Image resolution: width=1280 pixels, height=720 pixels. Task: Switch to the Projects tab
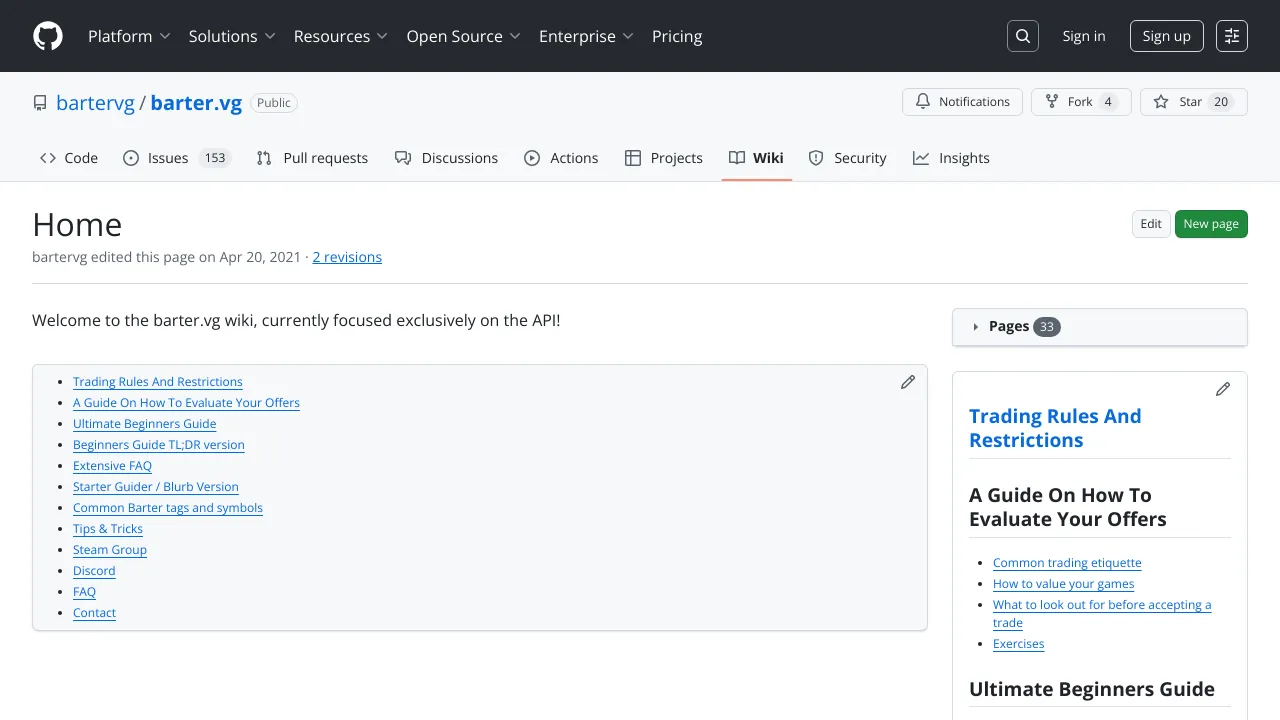click(664, 158)
